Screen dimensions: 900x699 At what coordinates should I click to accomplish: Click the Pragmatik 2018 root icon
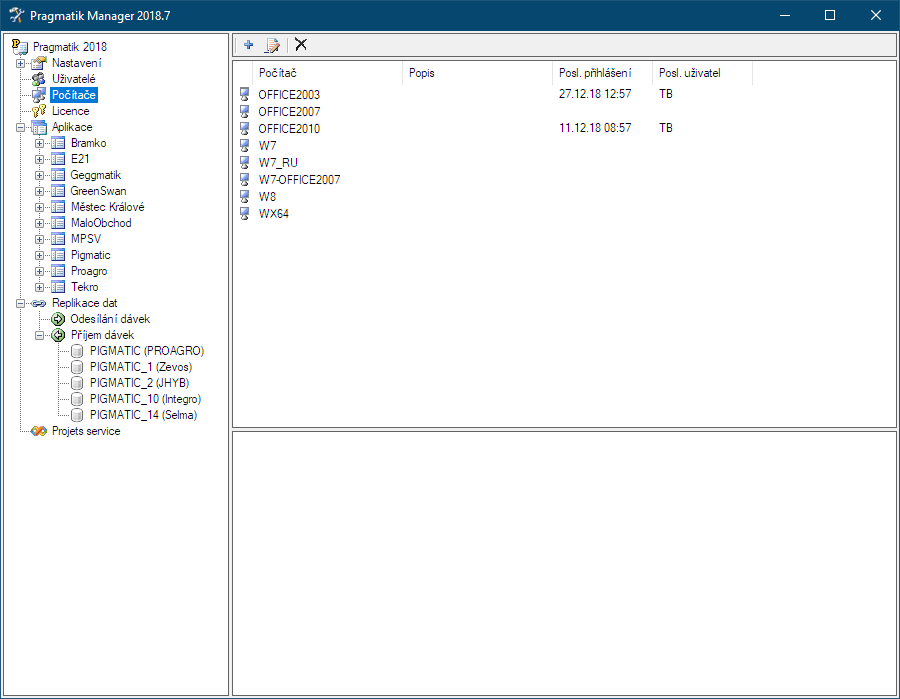coord(20,46)
